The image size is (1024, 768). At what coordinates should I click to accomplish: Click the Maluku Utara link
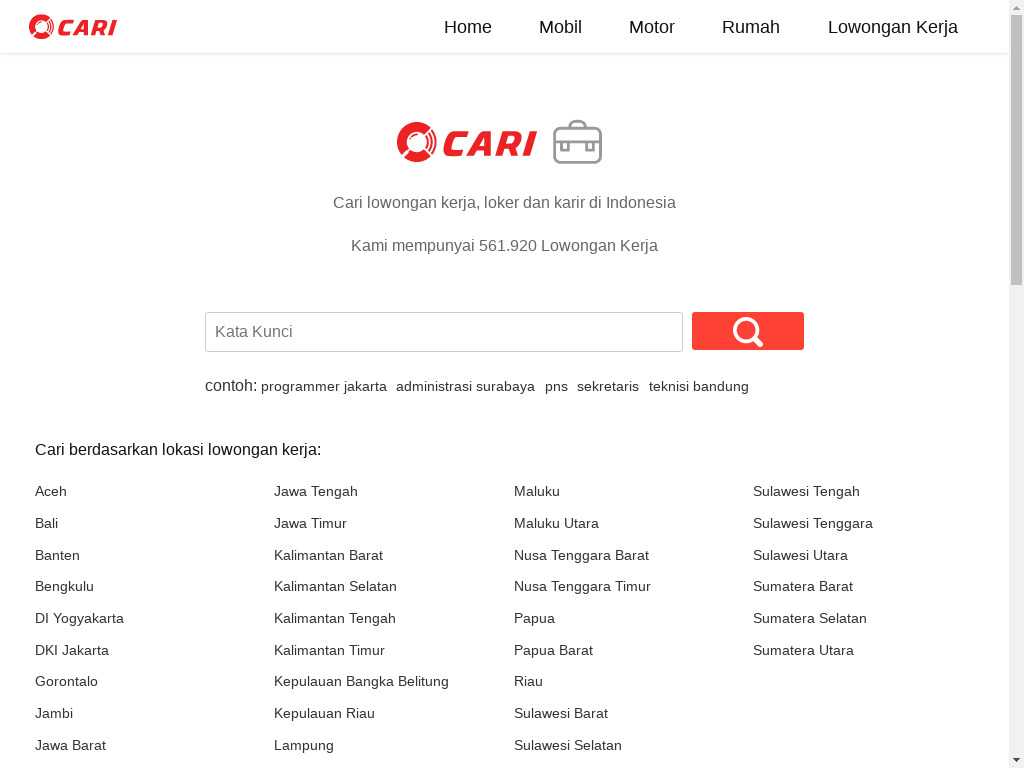pos(556,524)
